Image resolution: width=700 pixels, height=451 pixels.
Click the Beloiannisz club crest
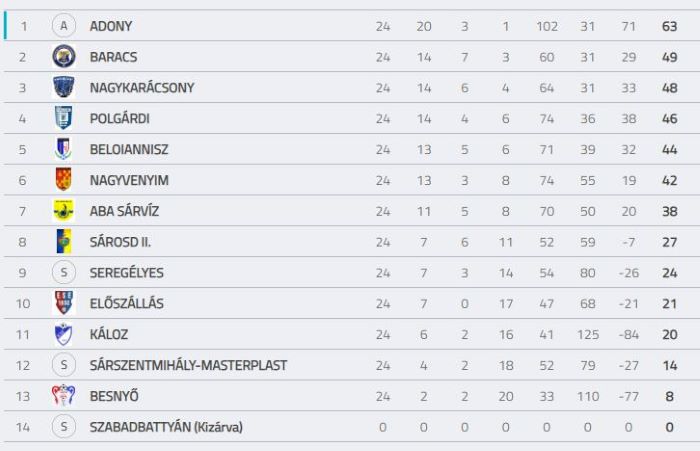pos(63,149)
